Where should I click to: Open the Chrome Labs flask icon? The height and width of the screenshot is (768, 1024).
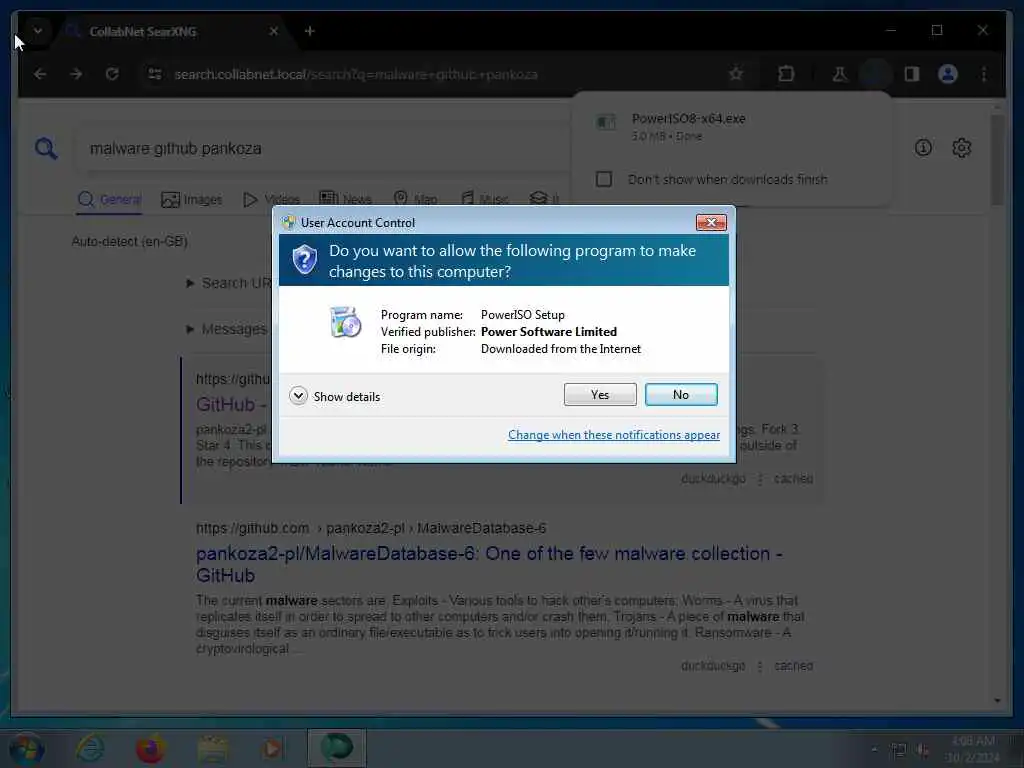pyautogui.click(x=839, y=74)
